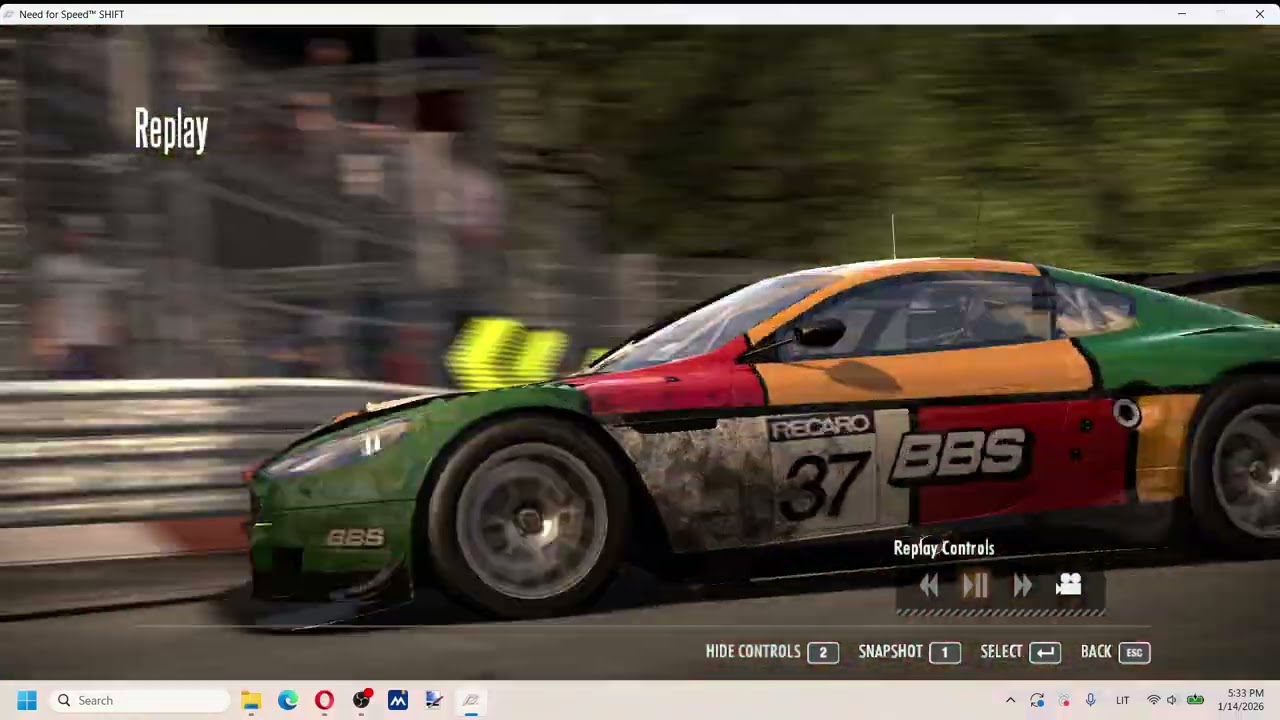The image size is (1280, 720).
Task: Open the volume tray icon
Action: [1172, 700]
